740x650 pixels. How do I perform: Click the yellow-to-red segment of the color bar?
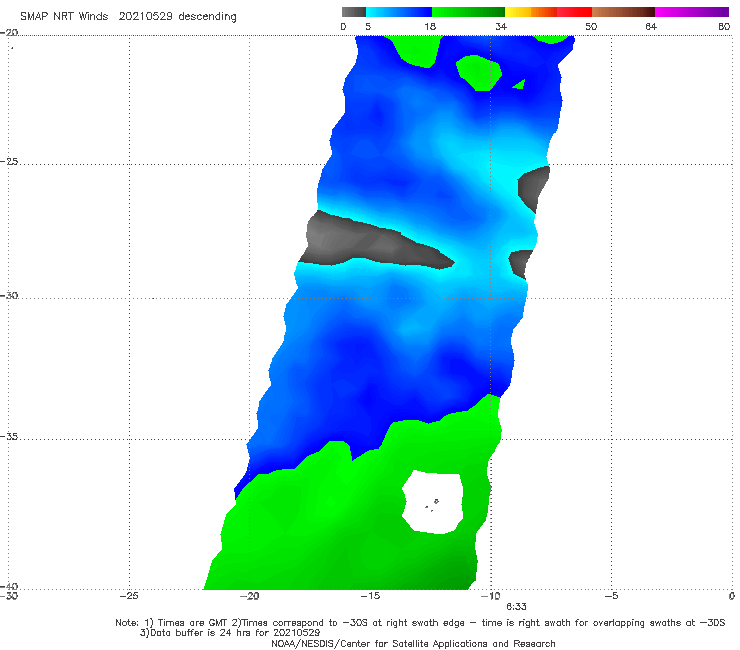pos(548,12)
